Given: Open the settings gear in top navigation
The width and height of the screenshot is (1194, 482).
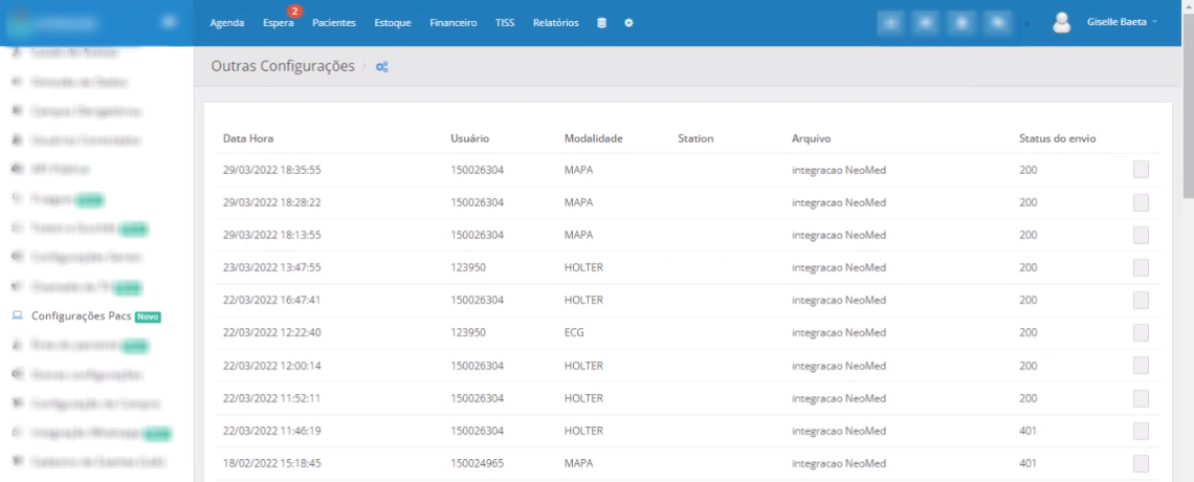Looking at the screenshot, I should coord(629,23).
